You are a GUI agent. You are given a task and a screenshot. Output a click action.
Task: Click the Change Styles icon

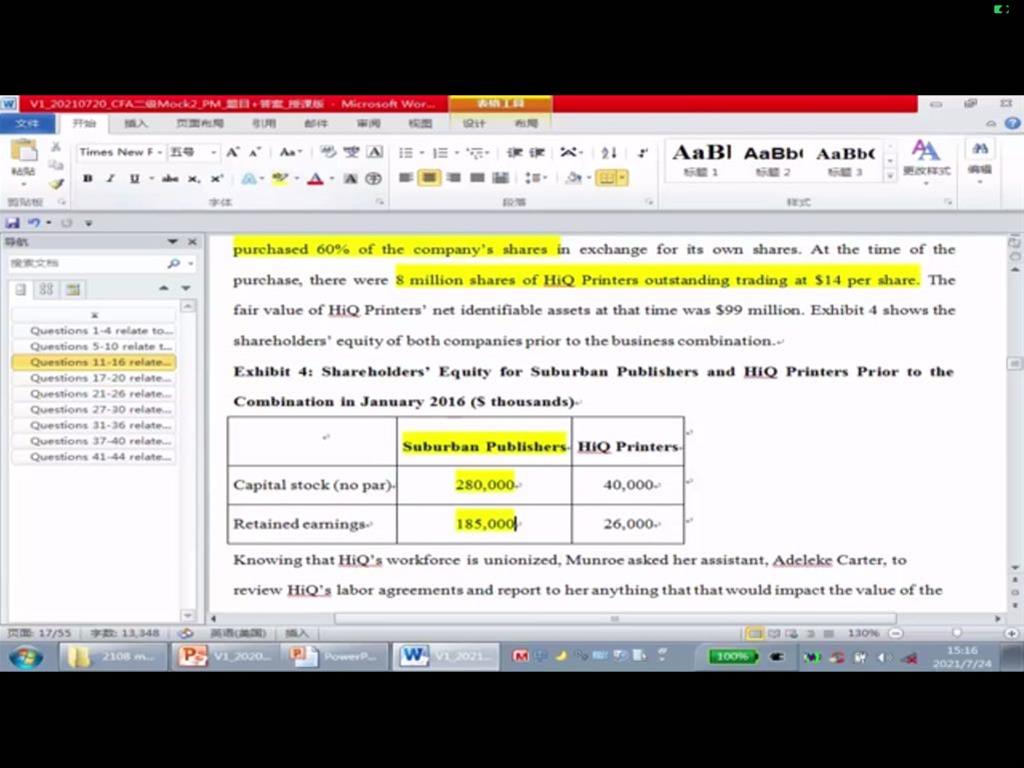tap(925, 157)
